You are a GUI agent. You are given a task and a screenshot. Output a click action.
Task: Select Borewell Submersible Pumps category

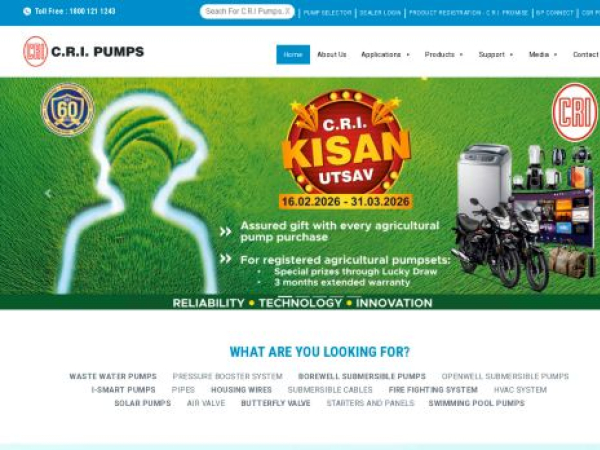pyautogui.click(x=362, y=377)
